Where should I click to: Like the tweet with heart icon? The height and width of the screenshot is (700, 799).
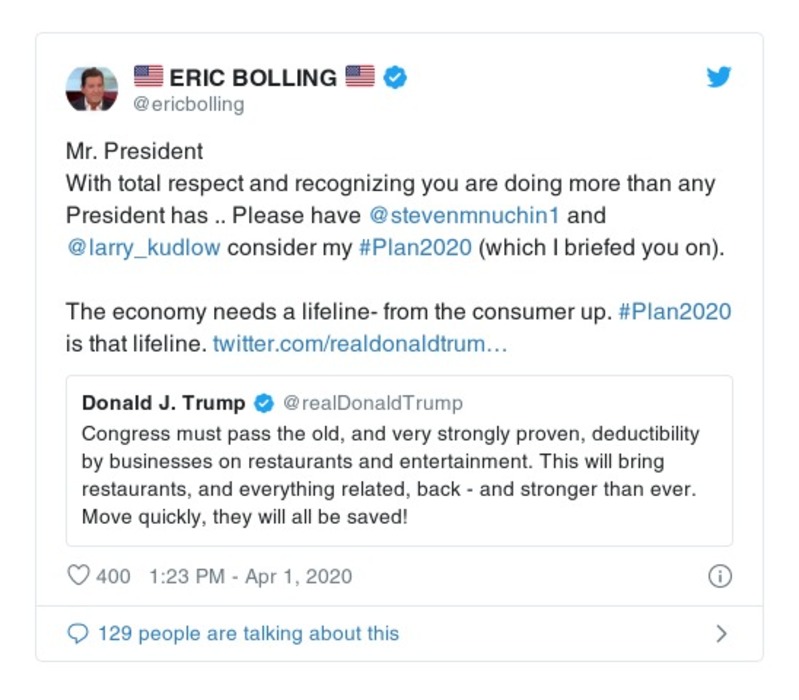pyautogui.click(x=77, y=577)
